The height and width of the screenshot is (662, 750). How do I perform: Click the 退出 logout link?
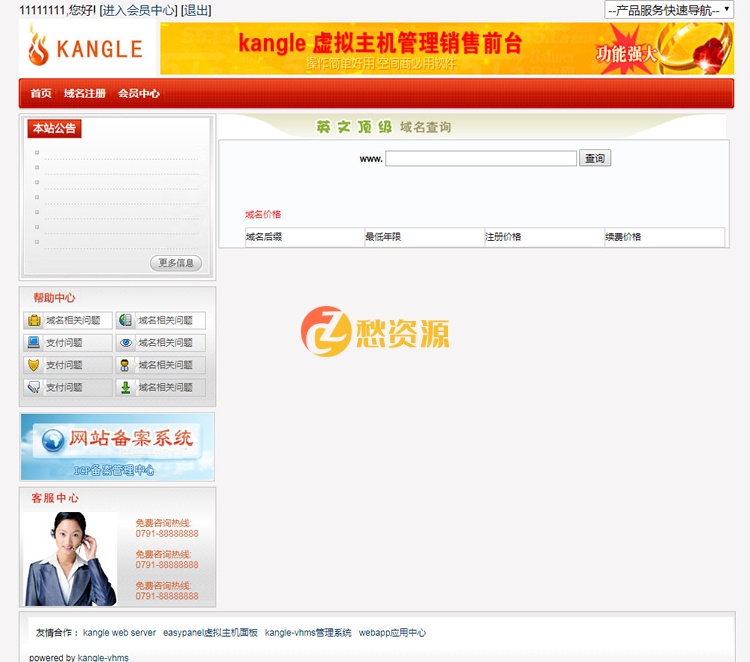196,10
